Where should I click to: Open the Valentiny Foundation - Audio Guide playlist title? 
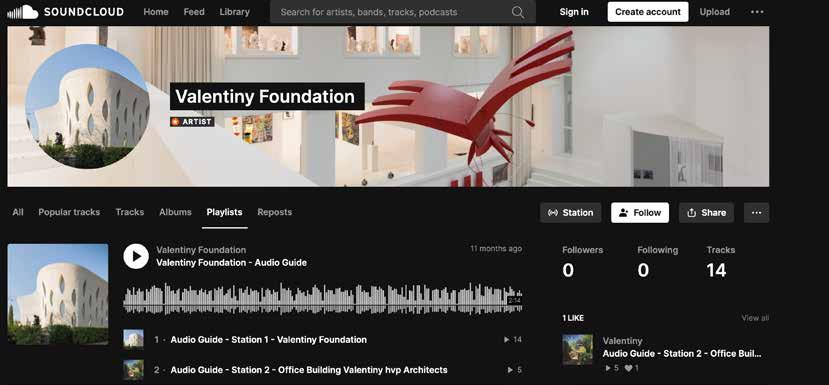coord(232,262)
